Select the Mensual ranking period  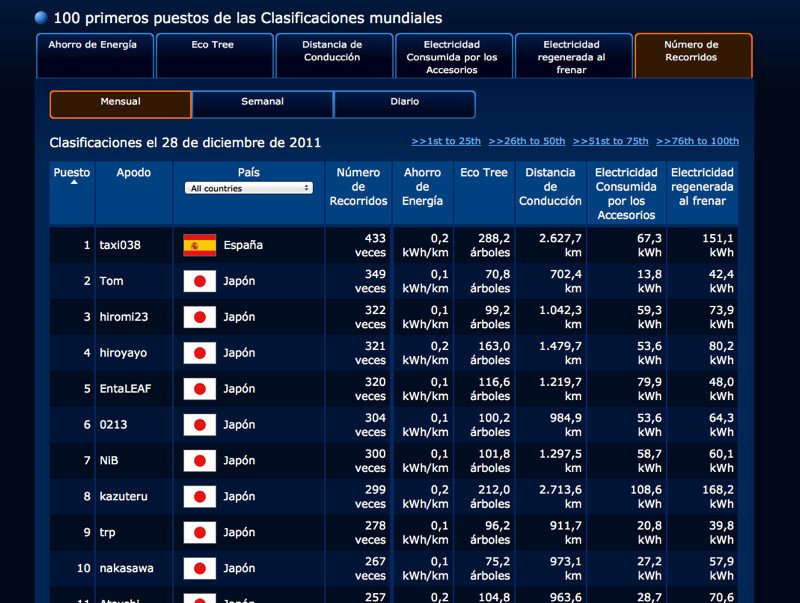(x=120, y=104)
